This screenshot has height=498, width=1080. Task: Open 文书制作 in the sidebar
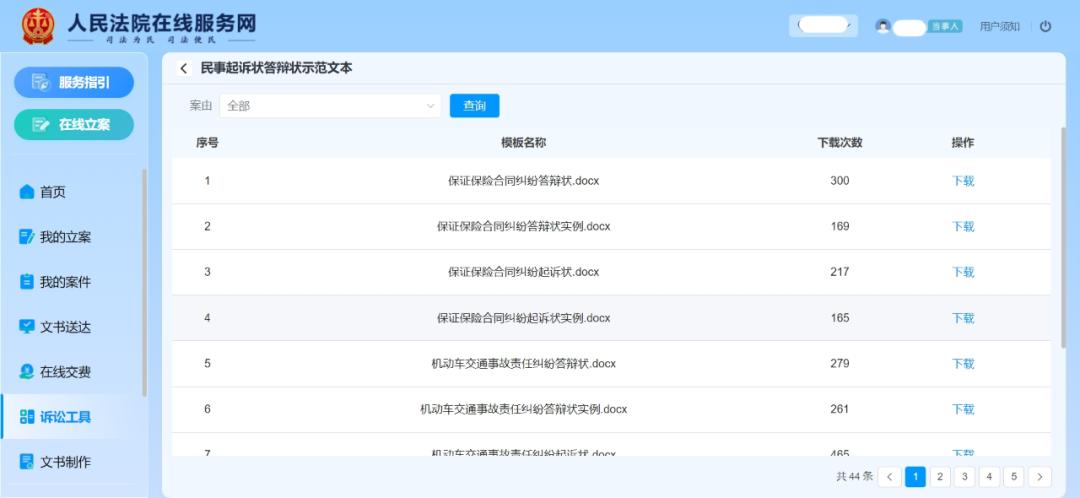coord(65,462)
